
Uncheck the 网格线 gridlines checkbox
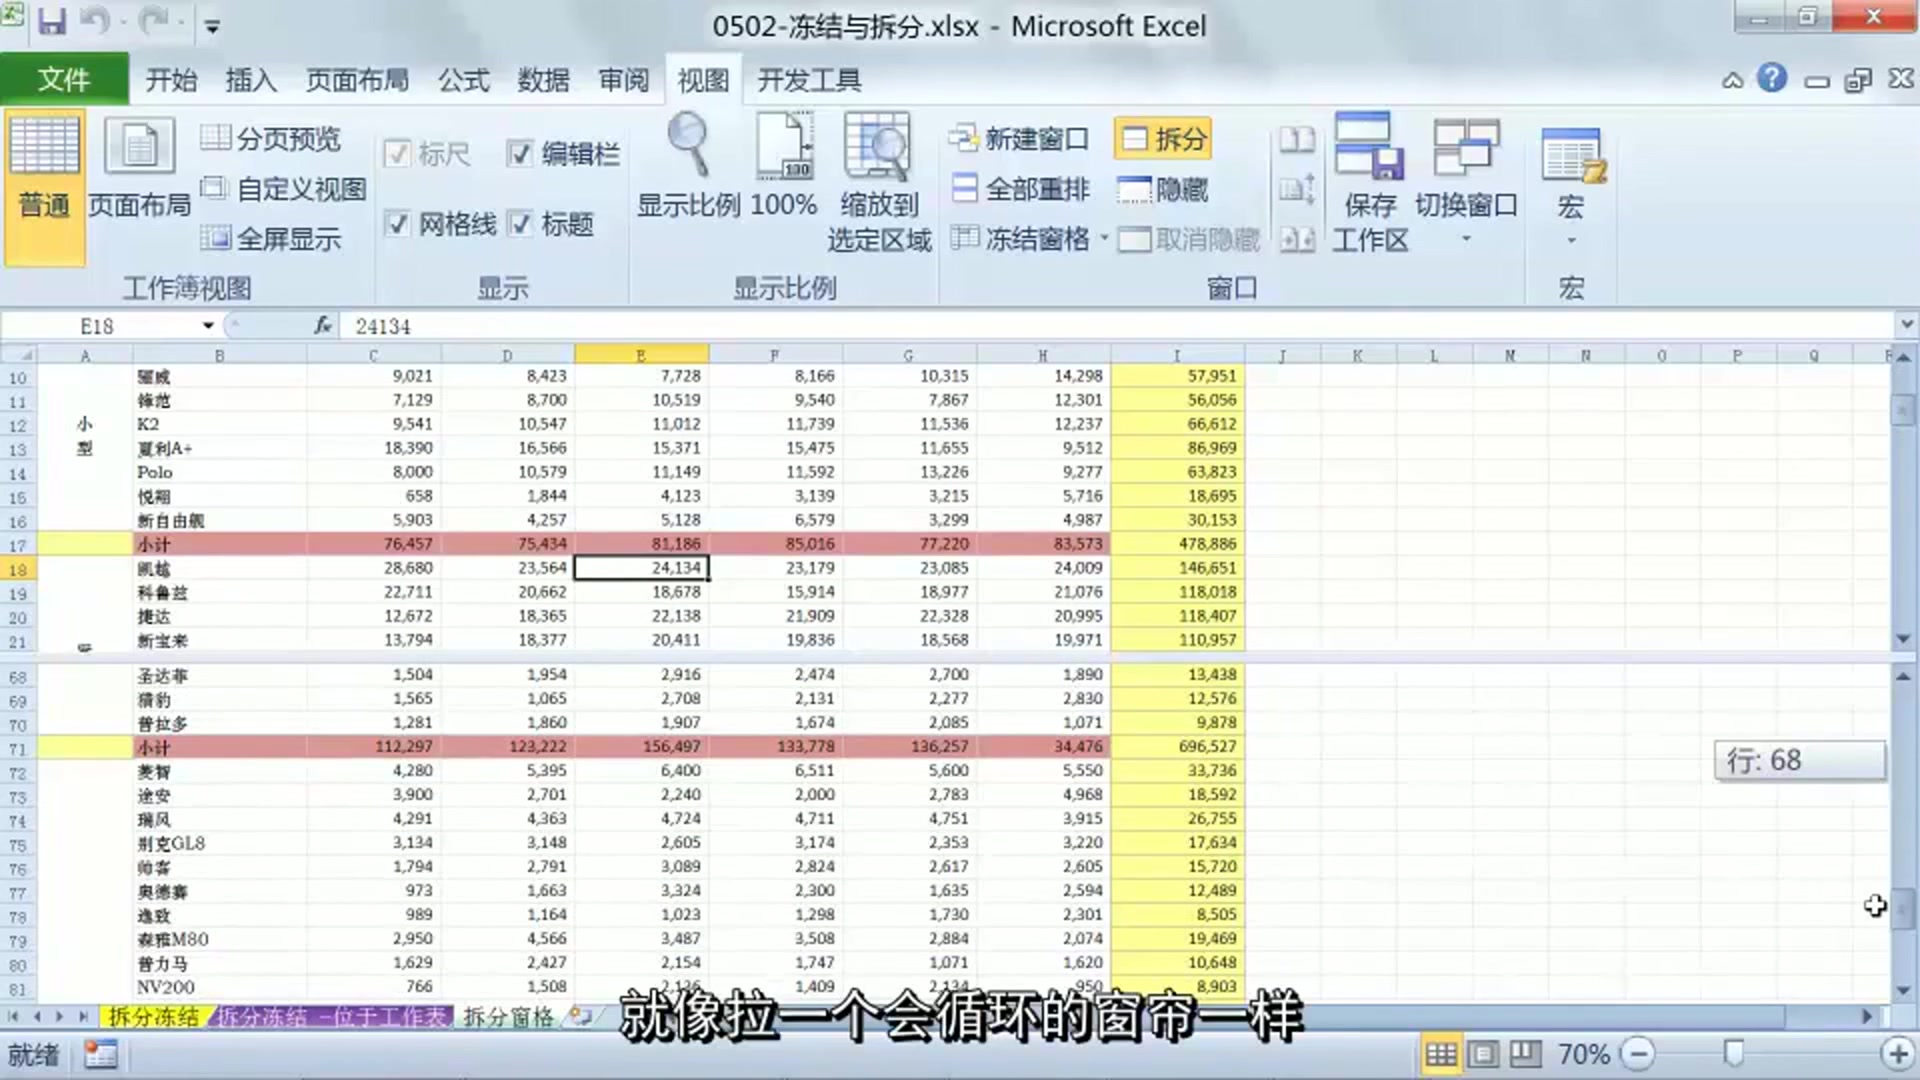click(x=398, y=225)
